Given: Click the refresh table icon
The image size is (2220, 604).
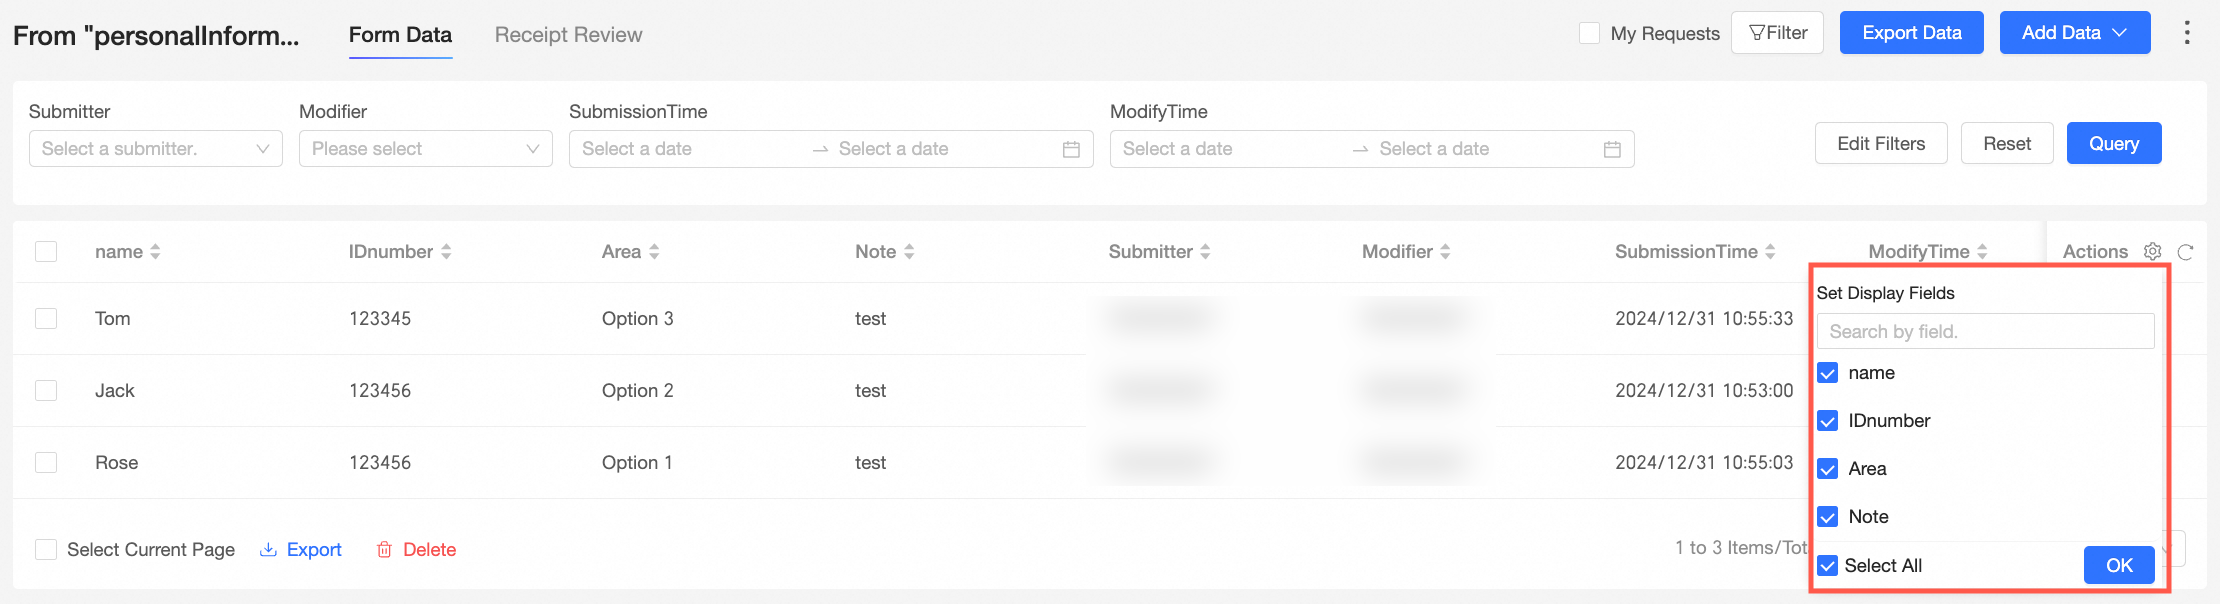Looking at the screenshot, I should 2186,252.
